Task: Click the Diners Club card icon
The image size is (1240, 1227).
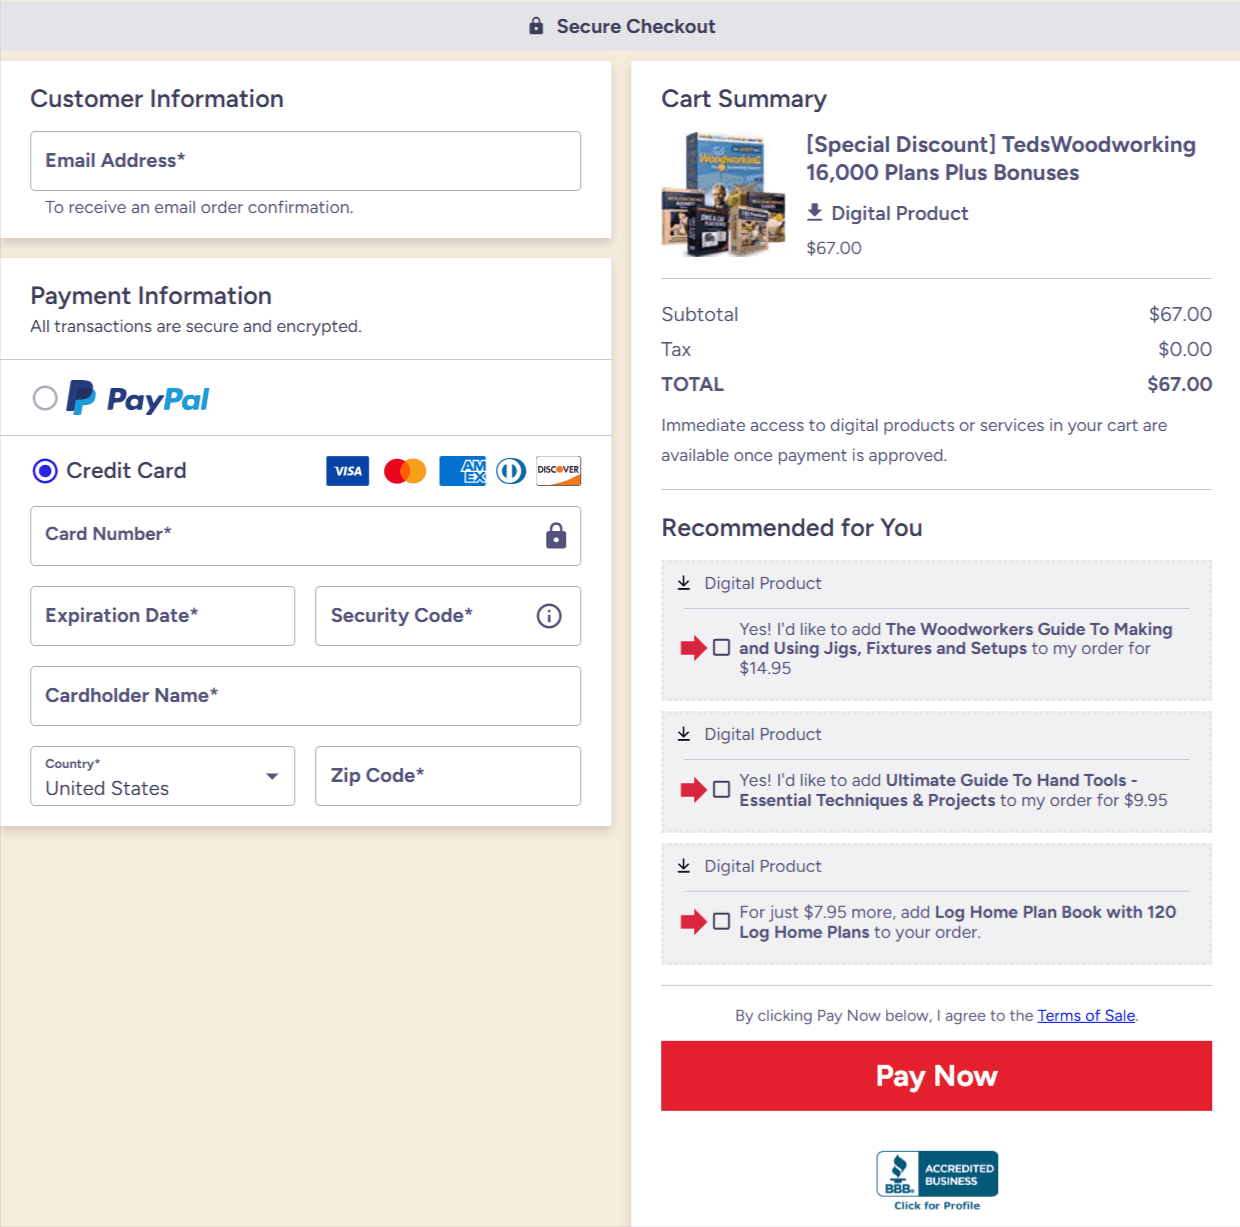Action: click(510, 470)
